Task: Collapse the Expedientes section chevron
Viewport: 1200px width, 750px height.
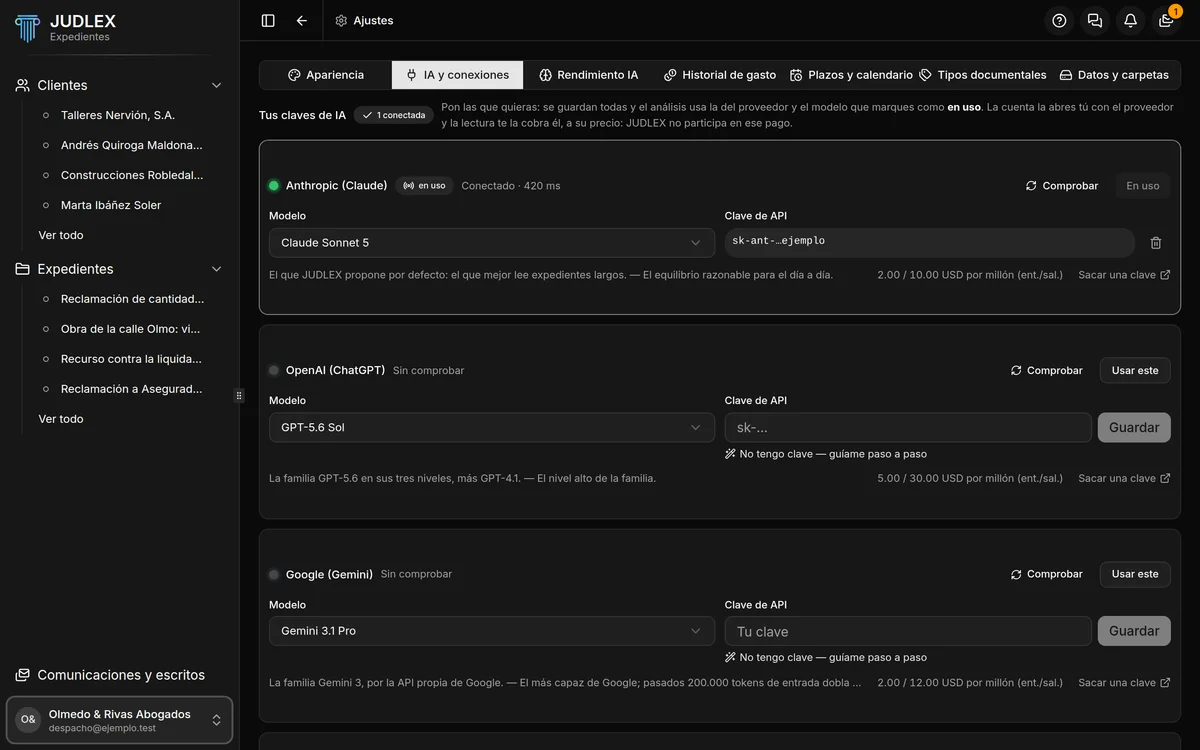Action: [x=216, y=269]
